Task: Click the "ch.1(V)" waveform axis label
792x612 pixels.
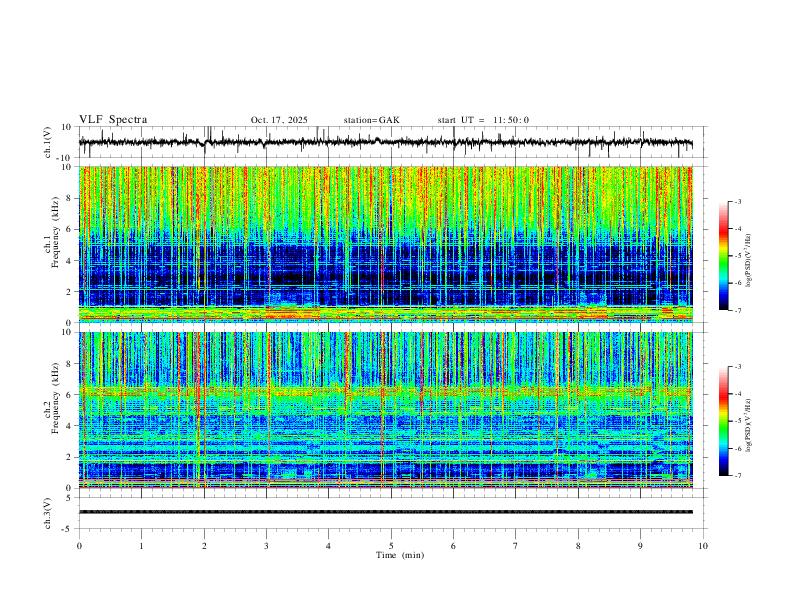Action: pyautogui.click(x=48, y=142)
